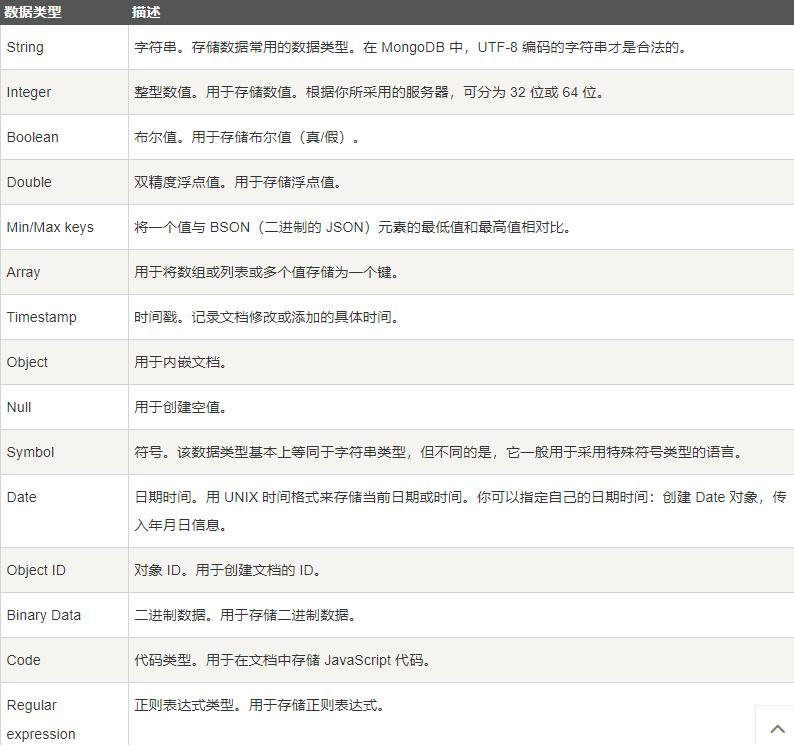Click the scroll-to-top chevron button
The image size is (794, 745).
pyautogui.click(x=777, y=729)
